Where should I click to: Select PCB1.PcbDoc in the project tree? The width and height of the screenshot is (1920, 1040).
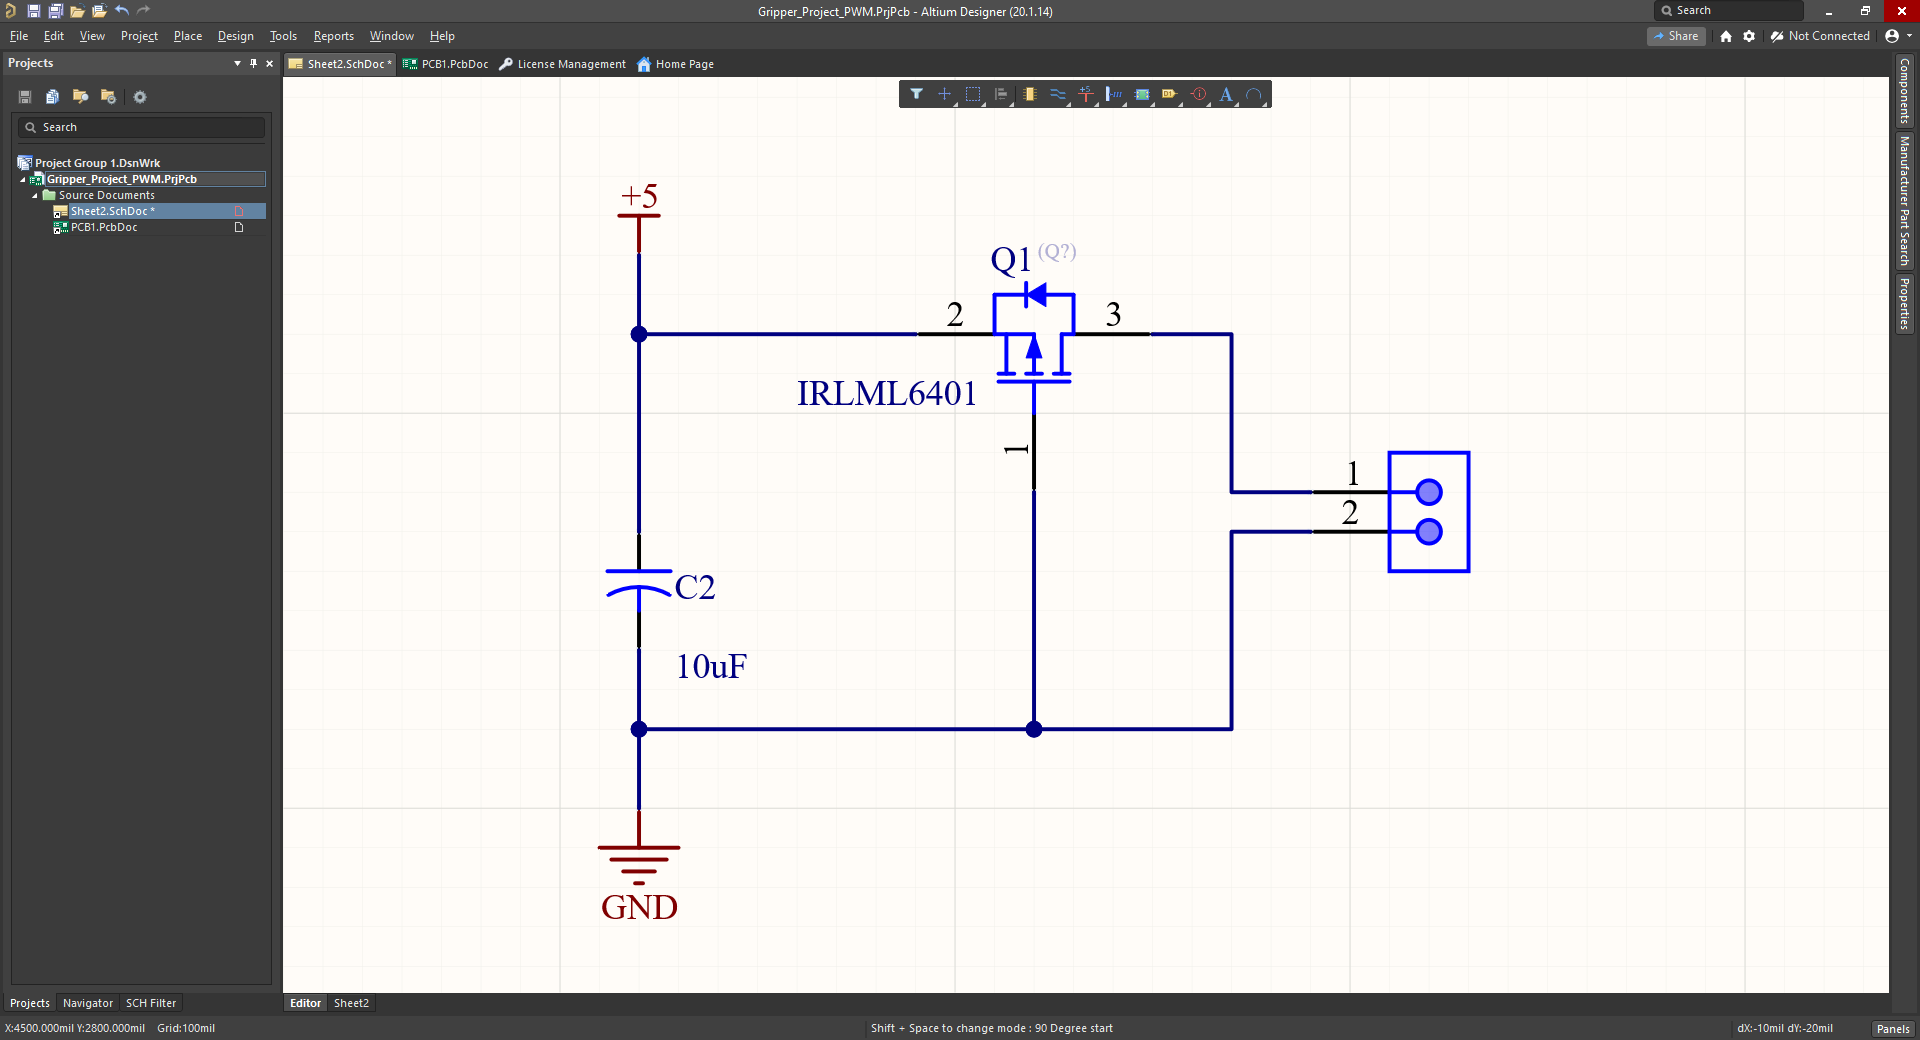point(104,228)
